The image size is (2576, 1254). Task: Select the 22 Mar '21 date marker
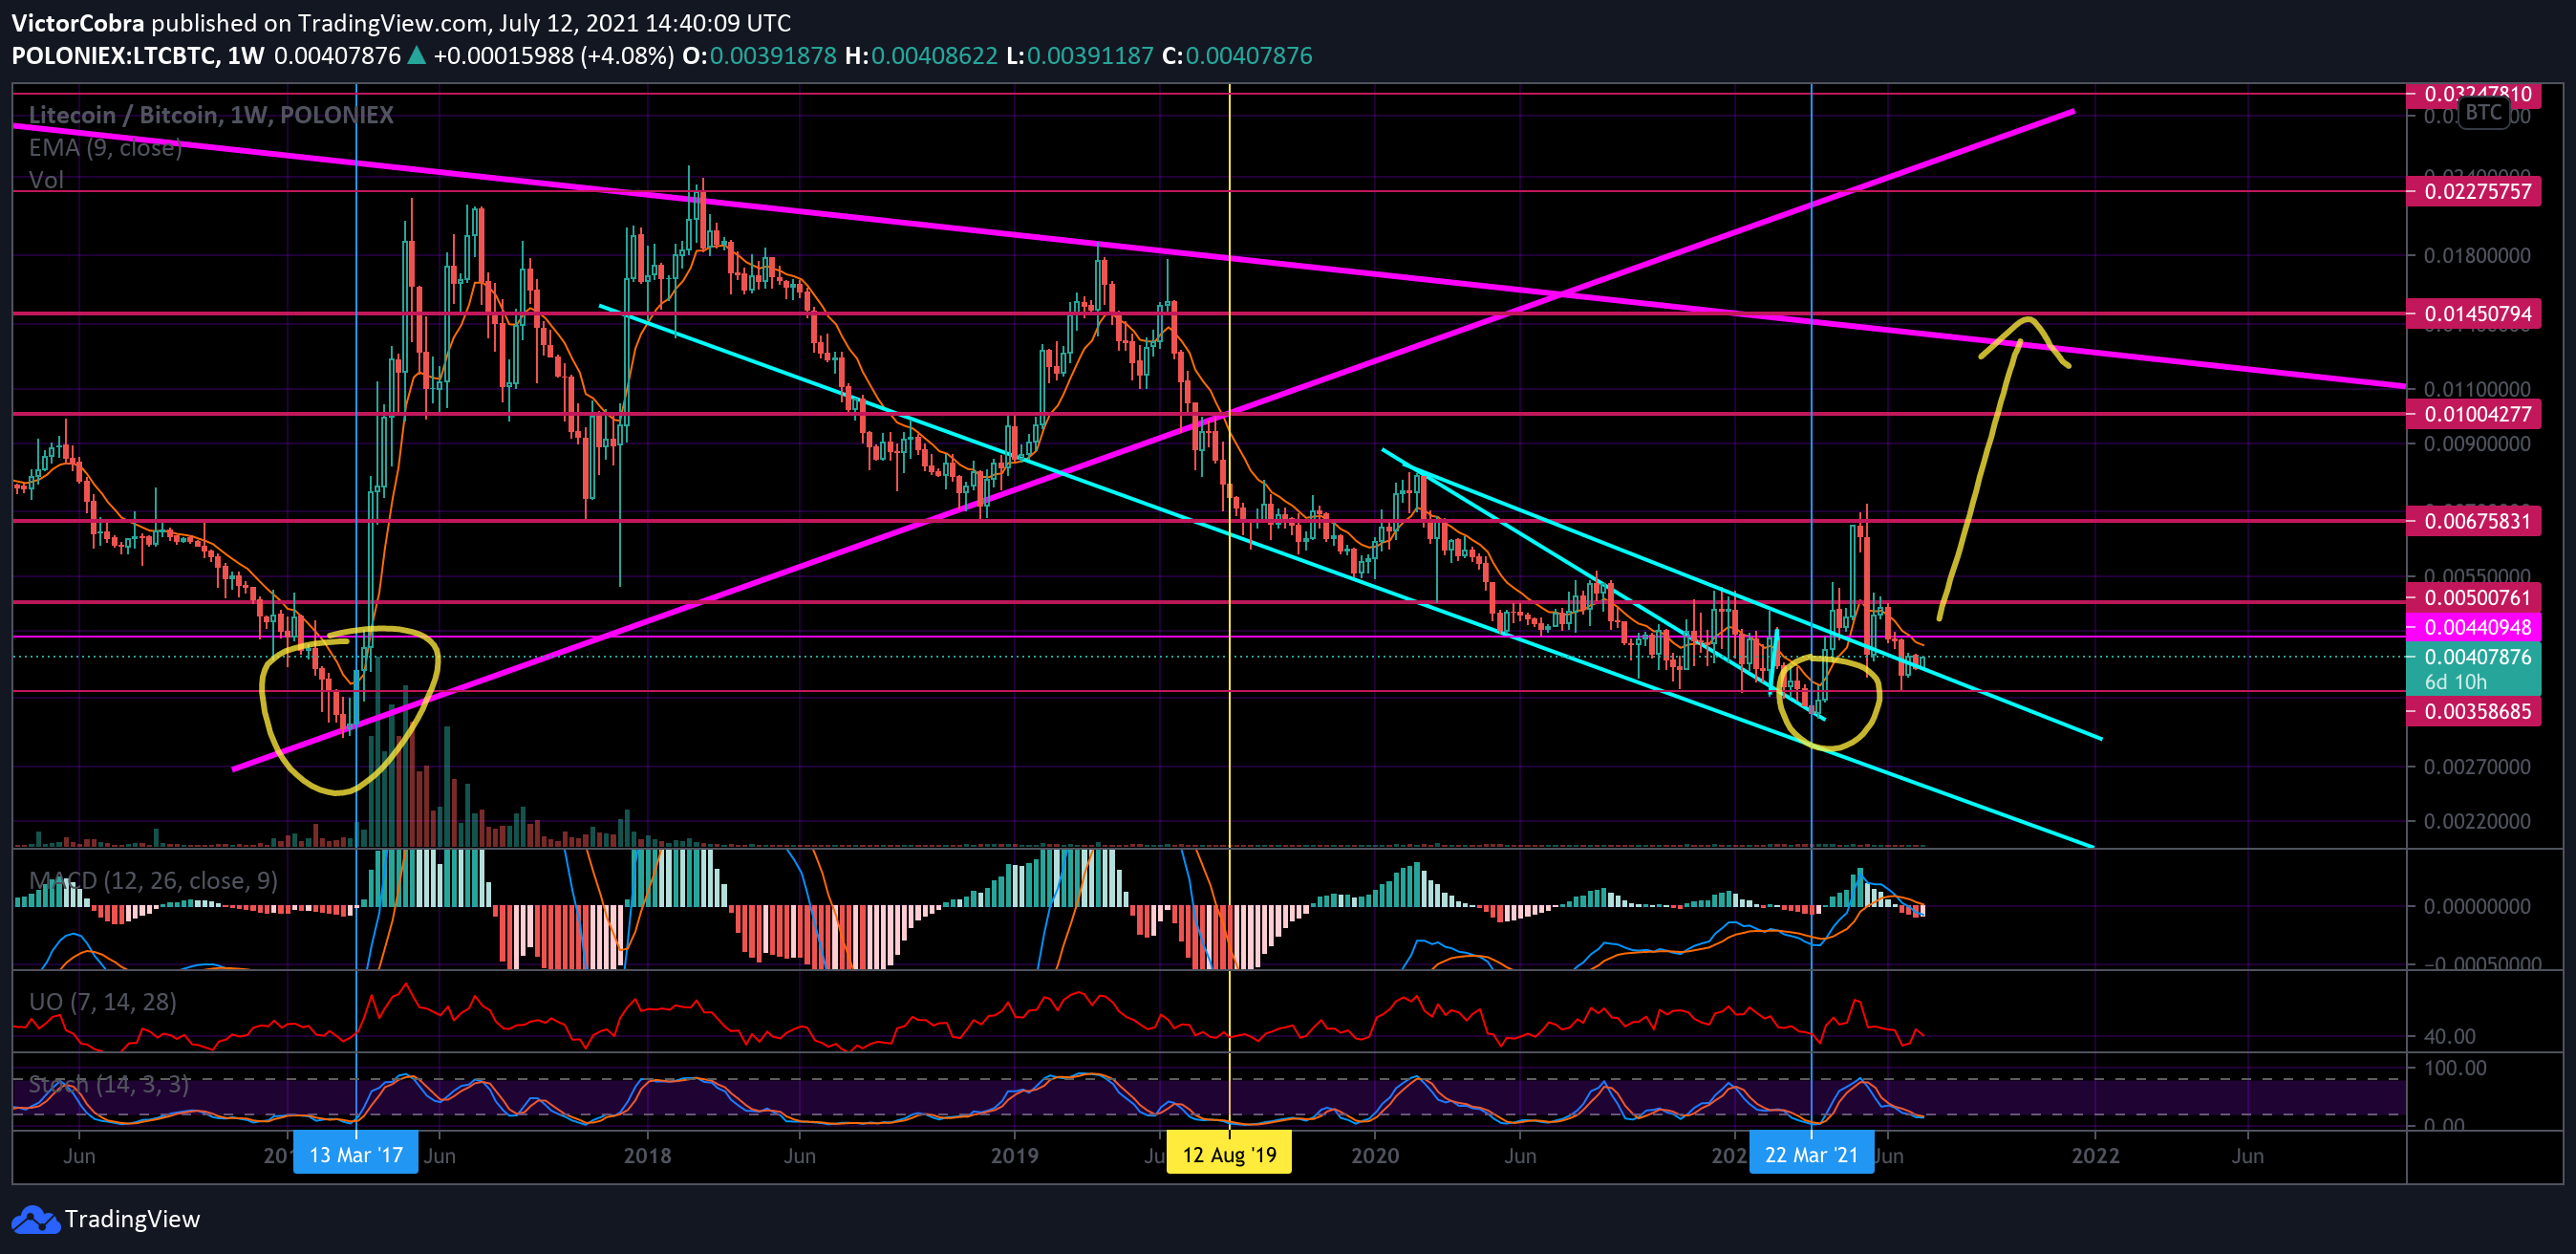(1811, 1154)
